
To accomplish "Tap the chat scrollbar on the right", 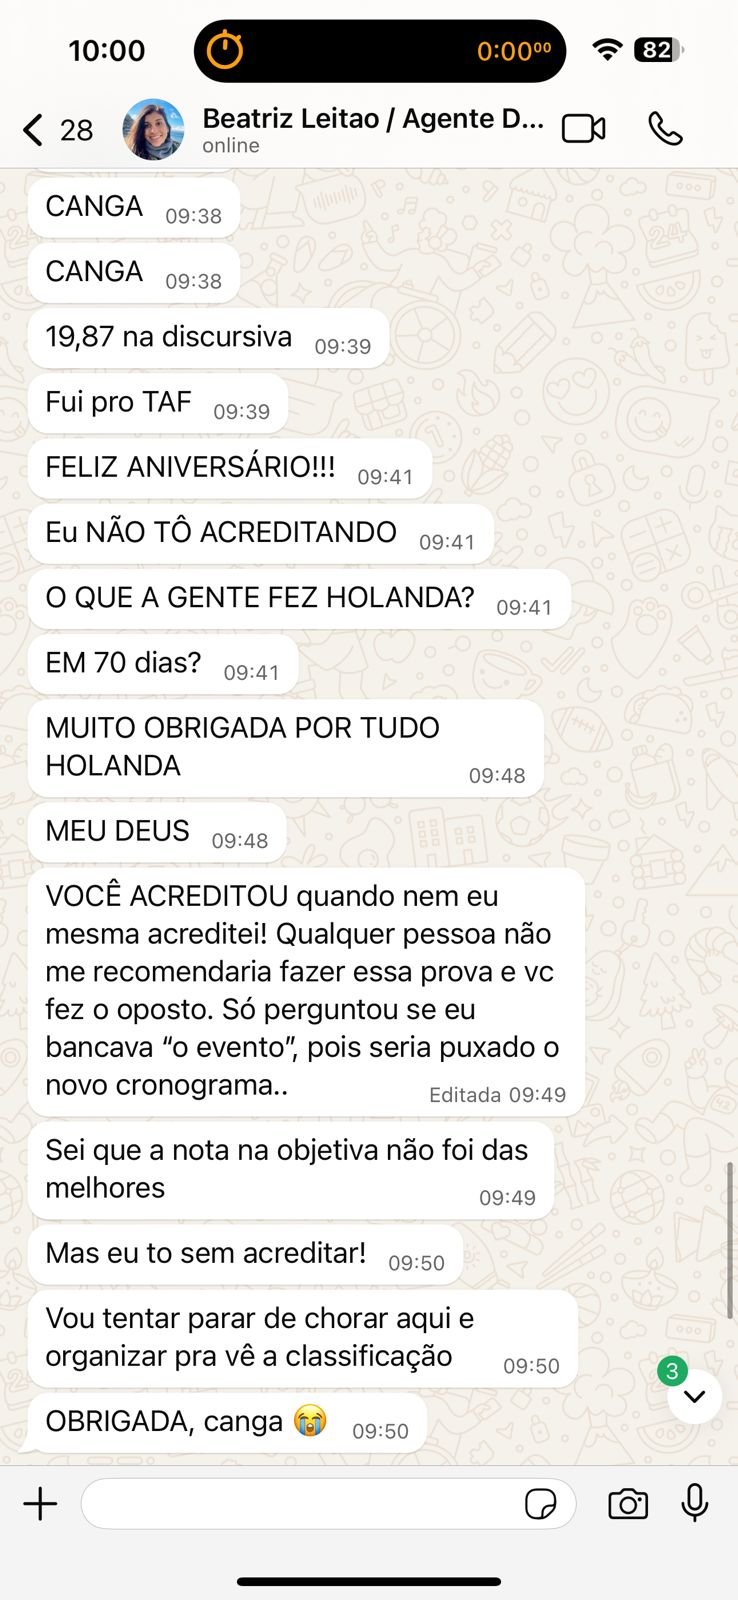I will coord(730,1240).
